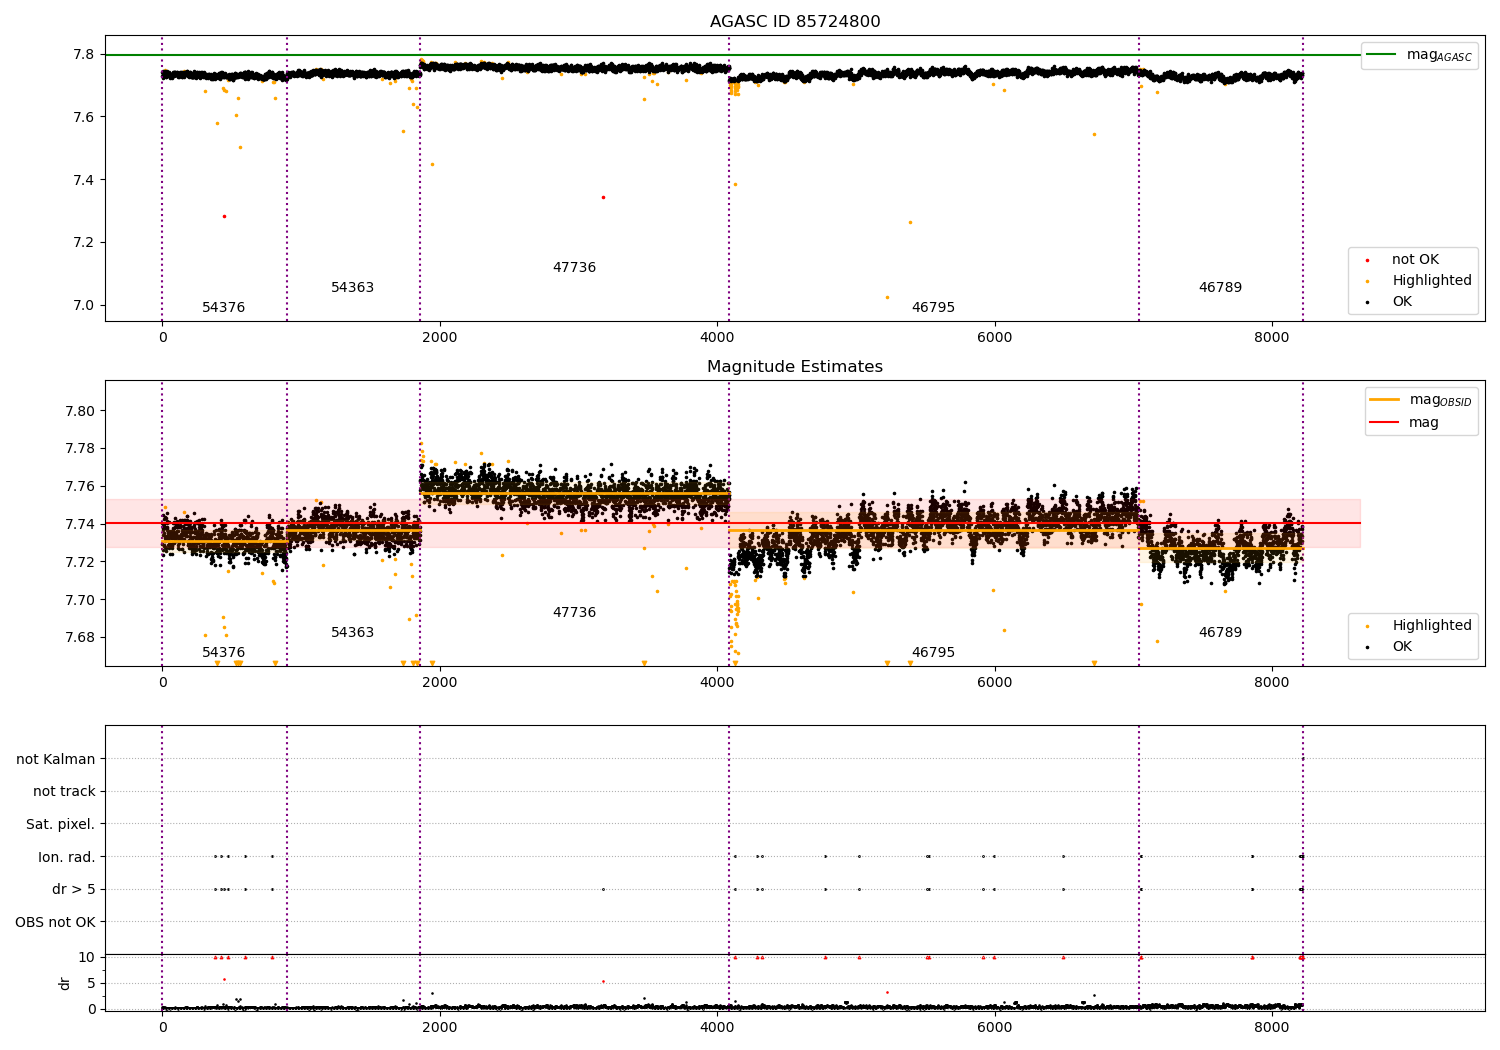Click the "OK" legend entry in middle plot
Image resolution: width=1500 pixels, height=1050 pixels.
point(1402,647)
